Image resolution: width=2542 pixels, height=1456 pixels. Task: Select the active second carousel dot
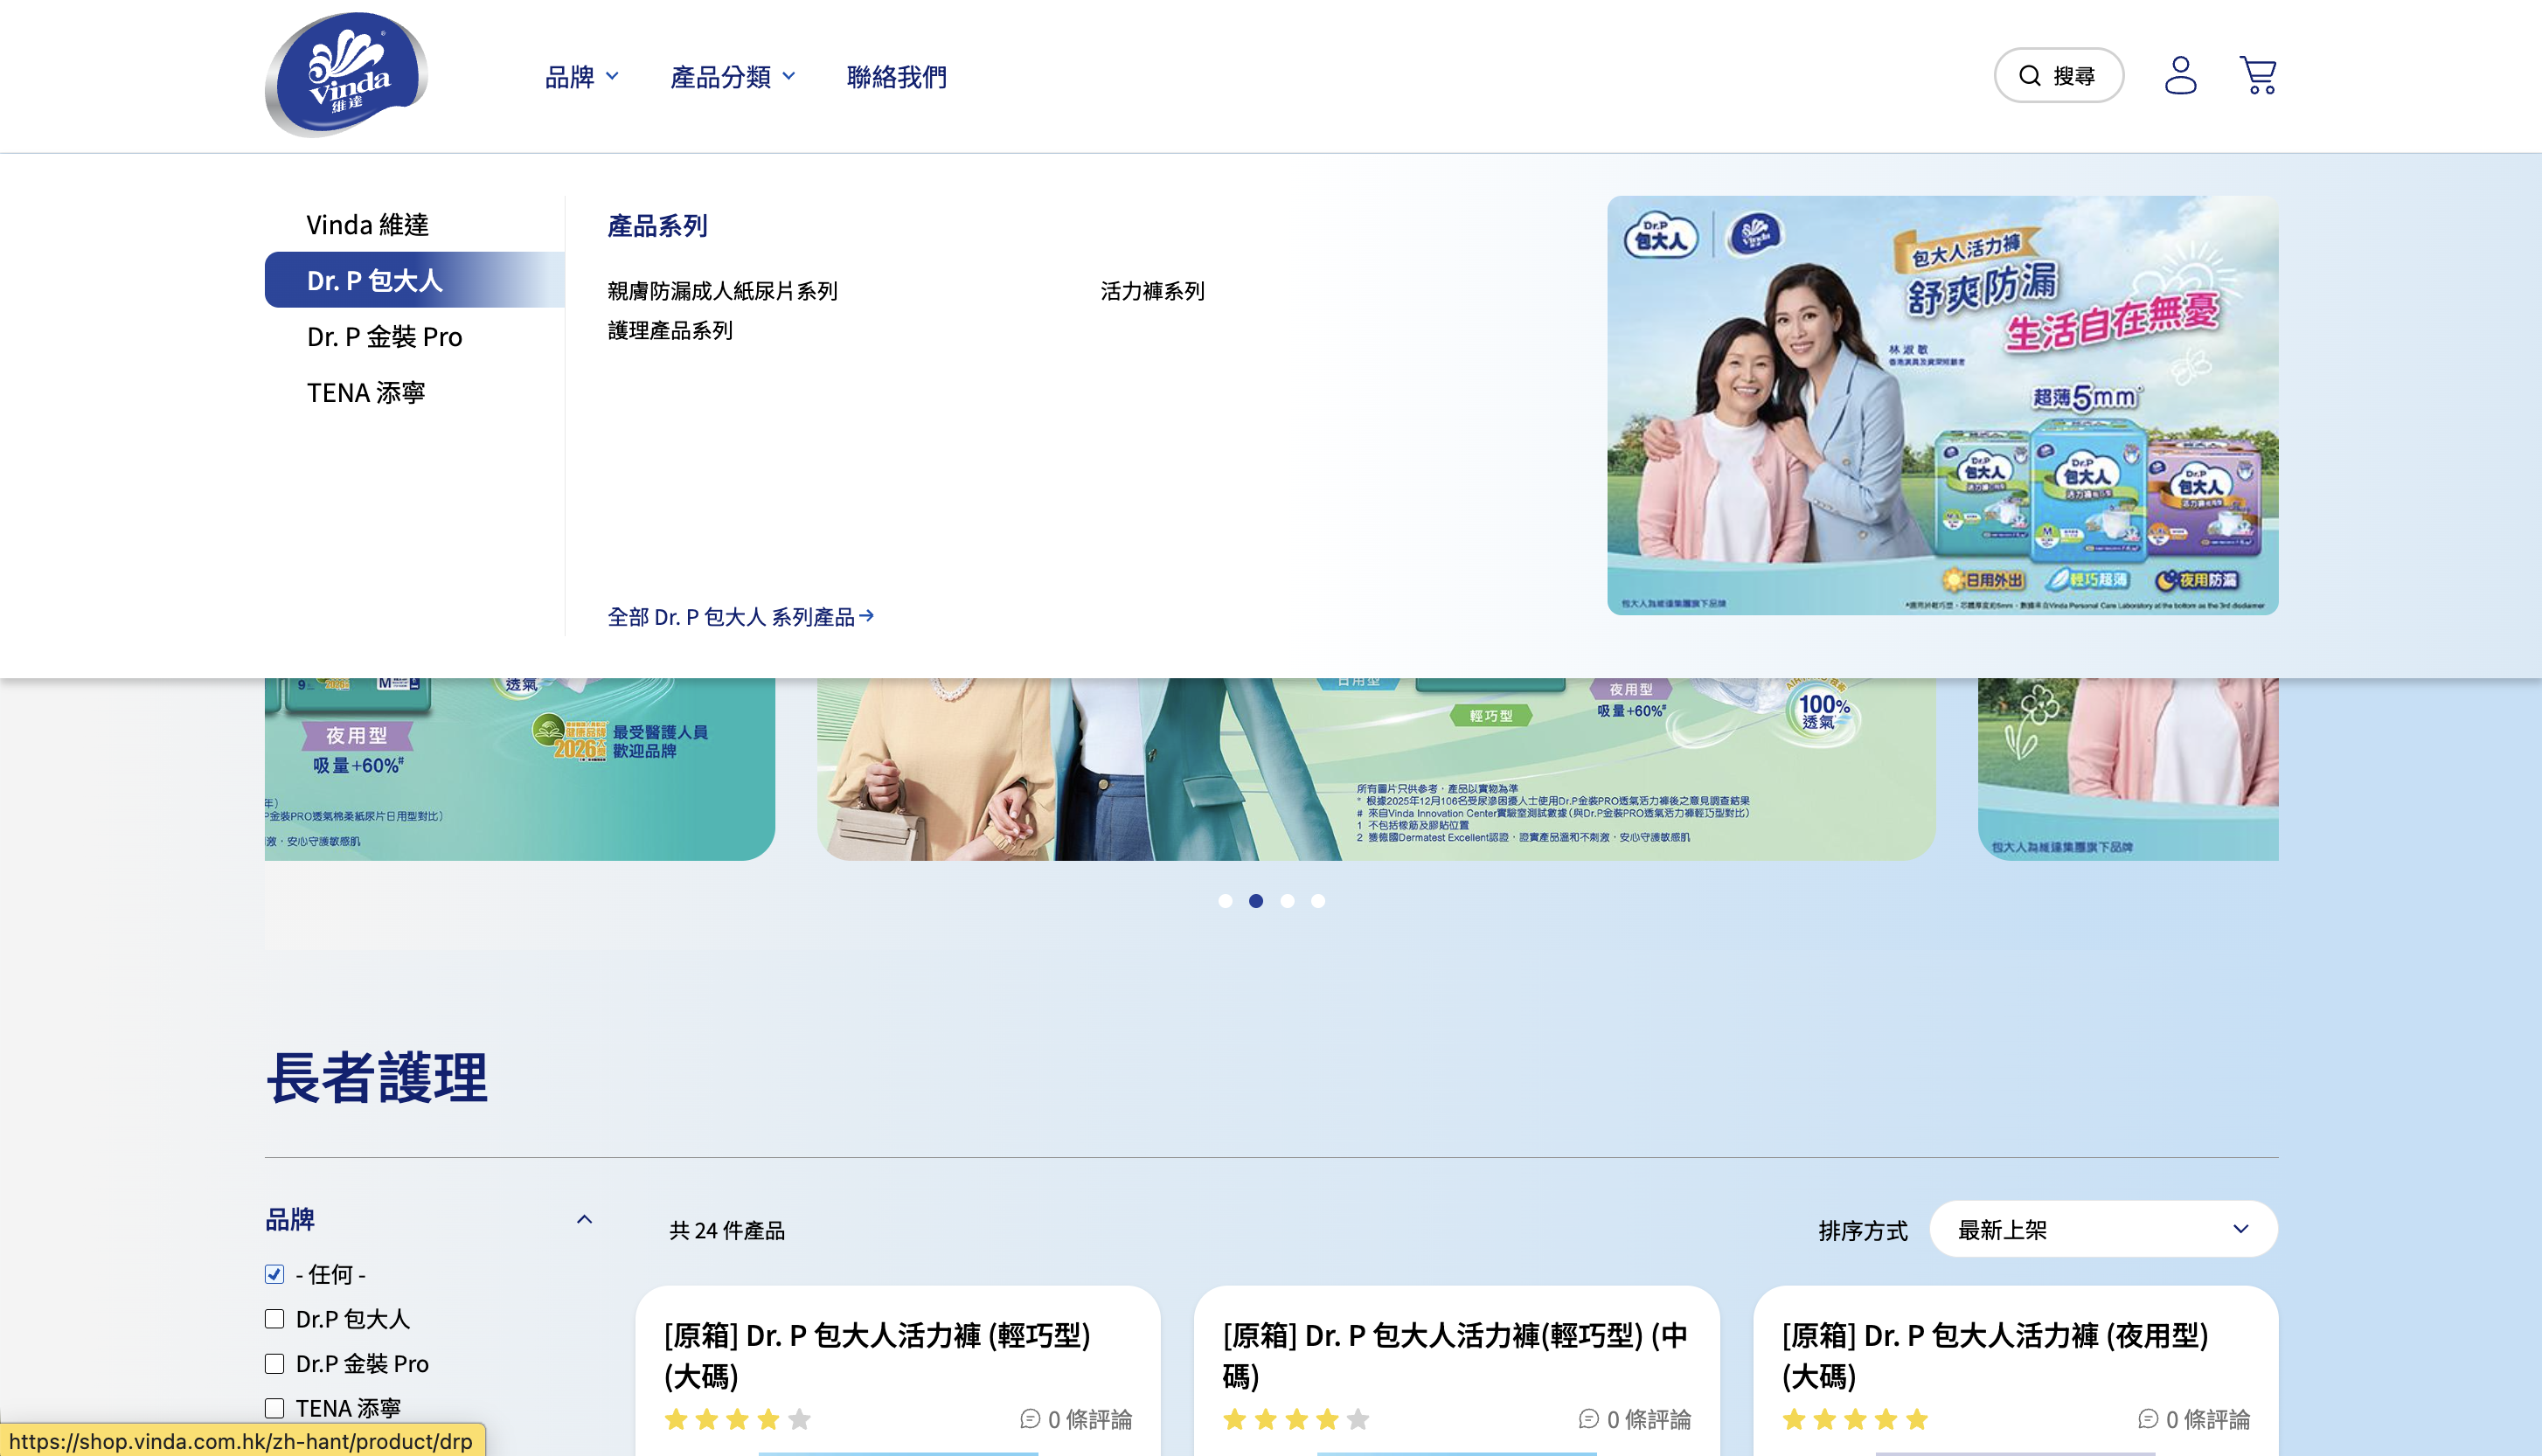point(1256,901)
